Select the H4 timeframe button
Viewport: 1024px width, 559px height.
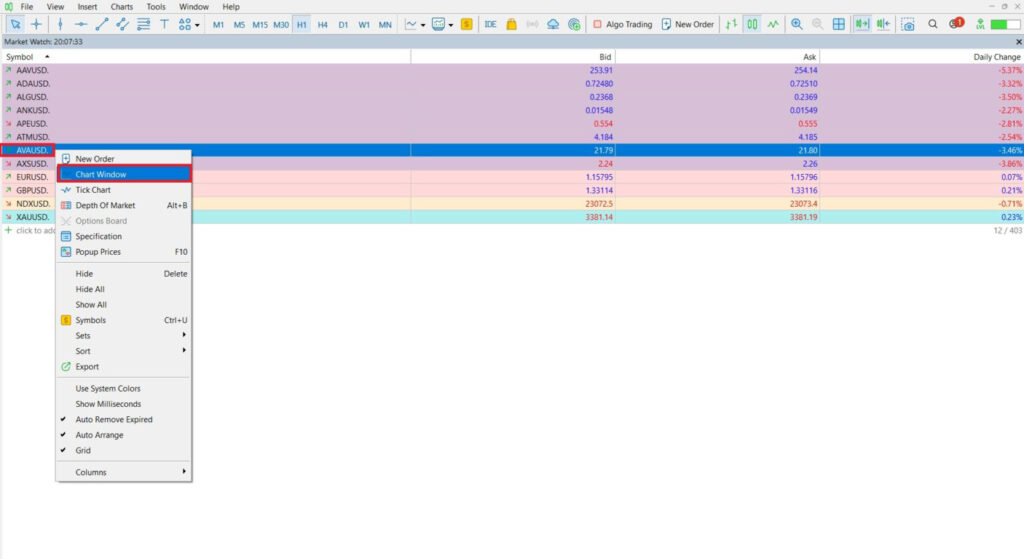[x=322, y=24]
